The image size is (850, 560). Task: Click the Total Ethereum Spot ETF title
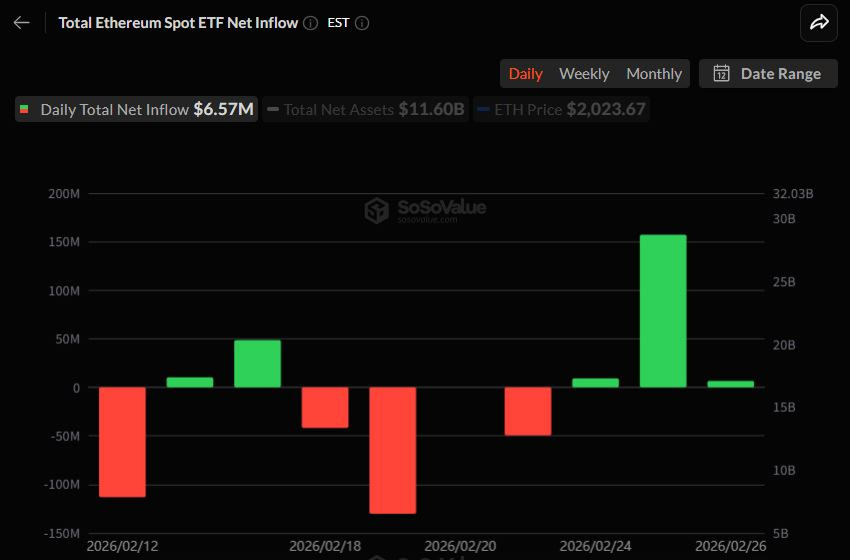pyautogui.click(x=178, y=23)
